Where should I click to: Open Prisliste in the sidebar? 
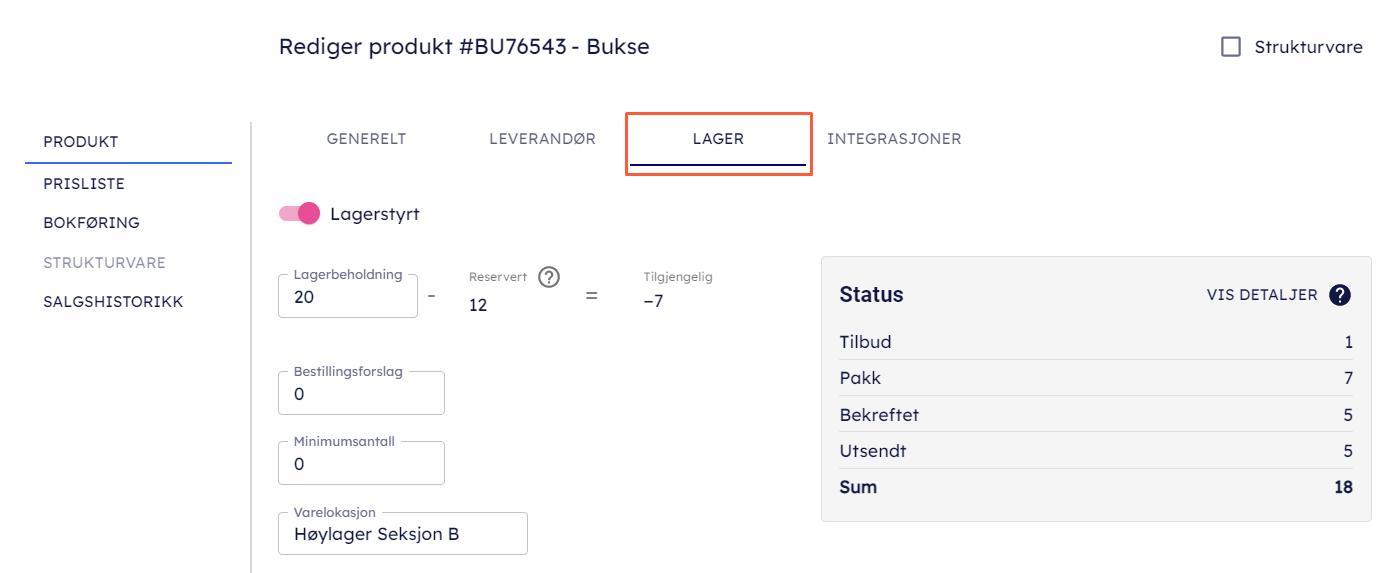point(84,184)
